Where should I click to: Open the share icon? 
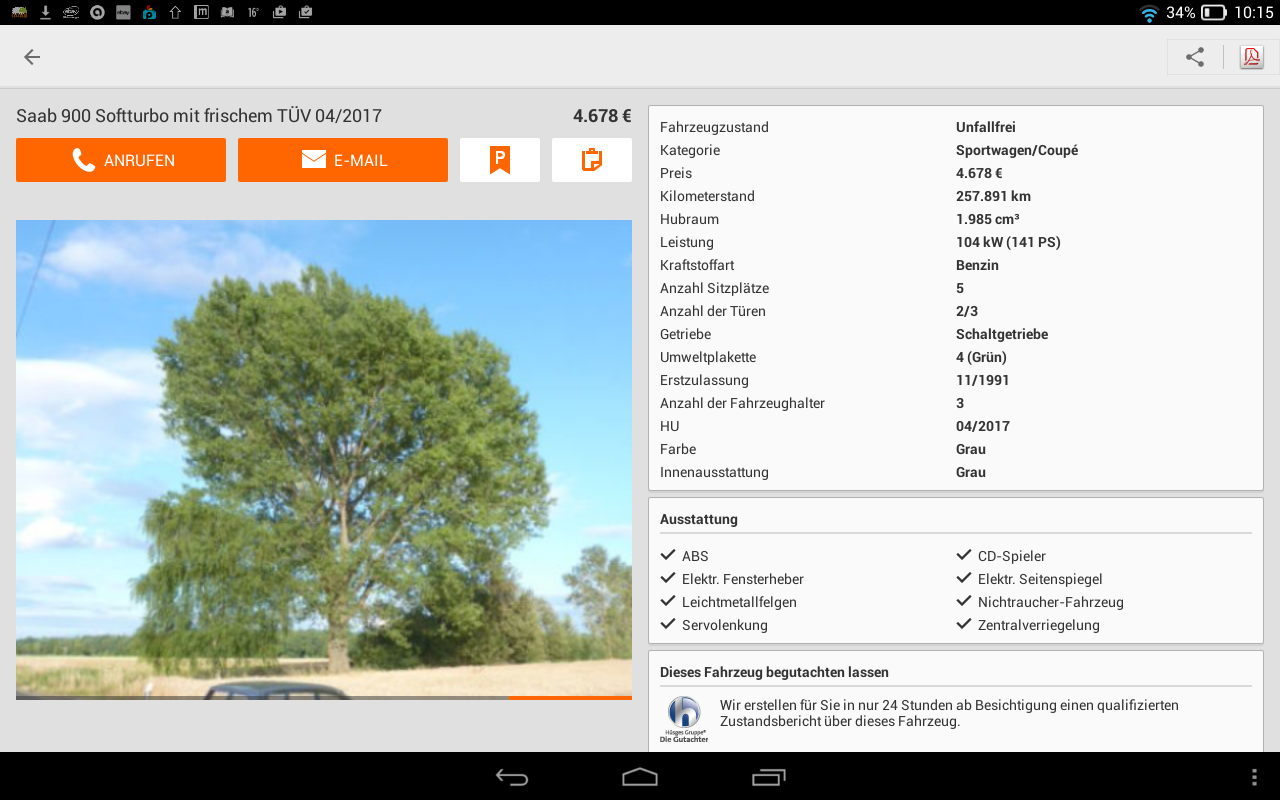1195,57
